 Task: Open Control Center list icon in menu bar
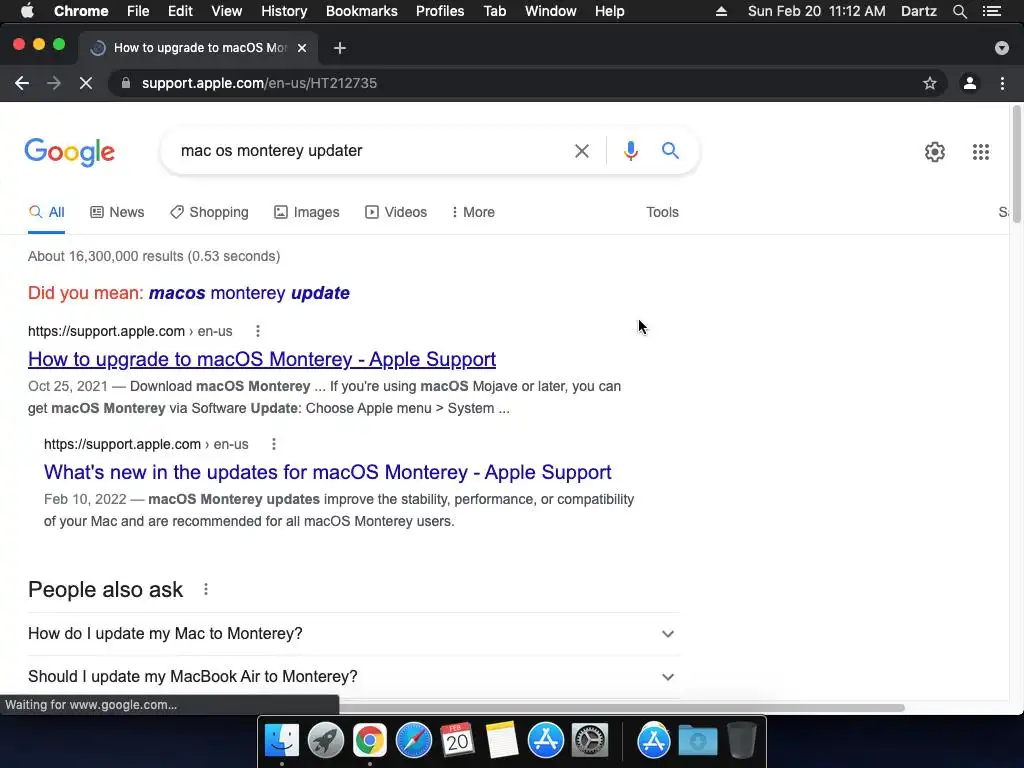coord(992,11)
